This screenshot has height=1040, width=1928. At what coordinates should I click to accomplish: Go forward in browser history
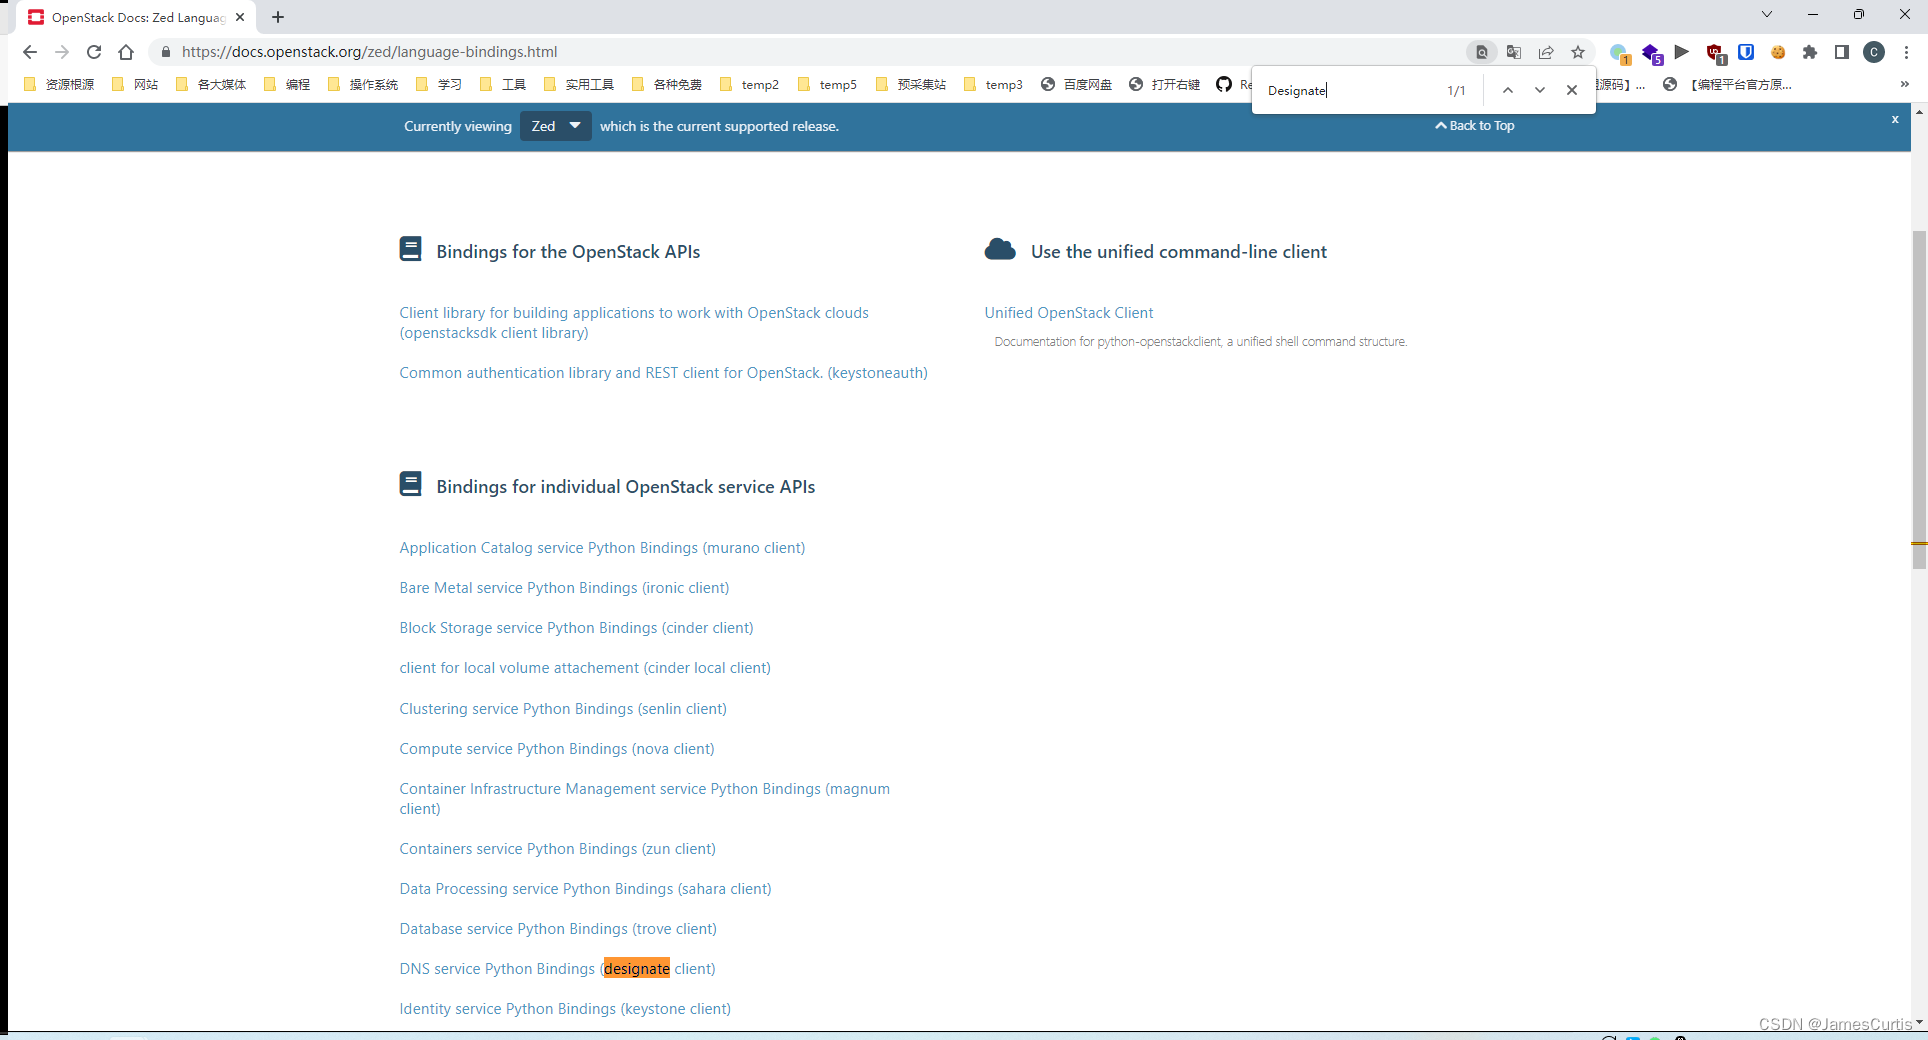pyautogui.click(x=62, y=52)
